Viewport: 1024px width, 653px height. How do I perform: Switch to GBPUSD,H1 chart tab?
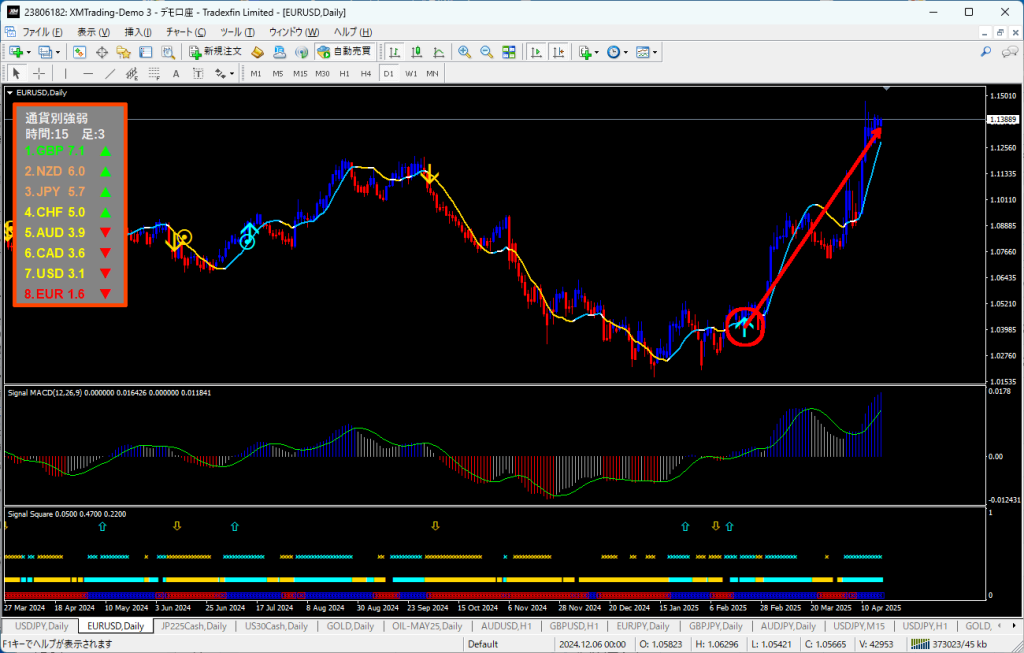(x=574, y=626)
